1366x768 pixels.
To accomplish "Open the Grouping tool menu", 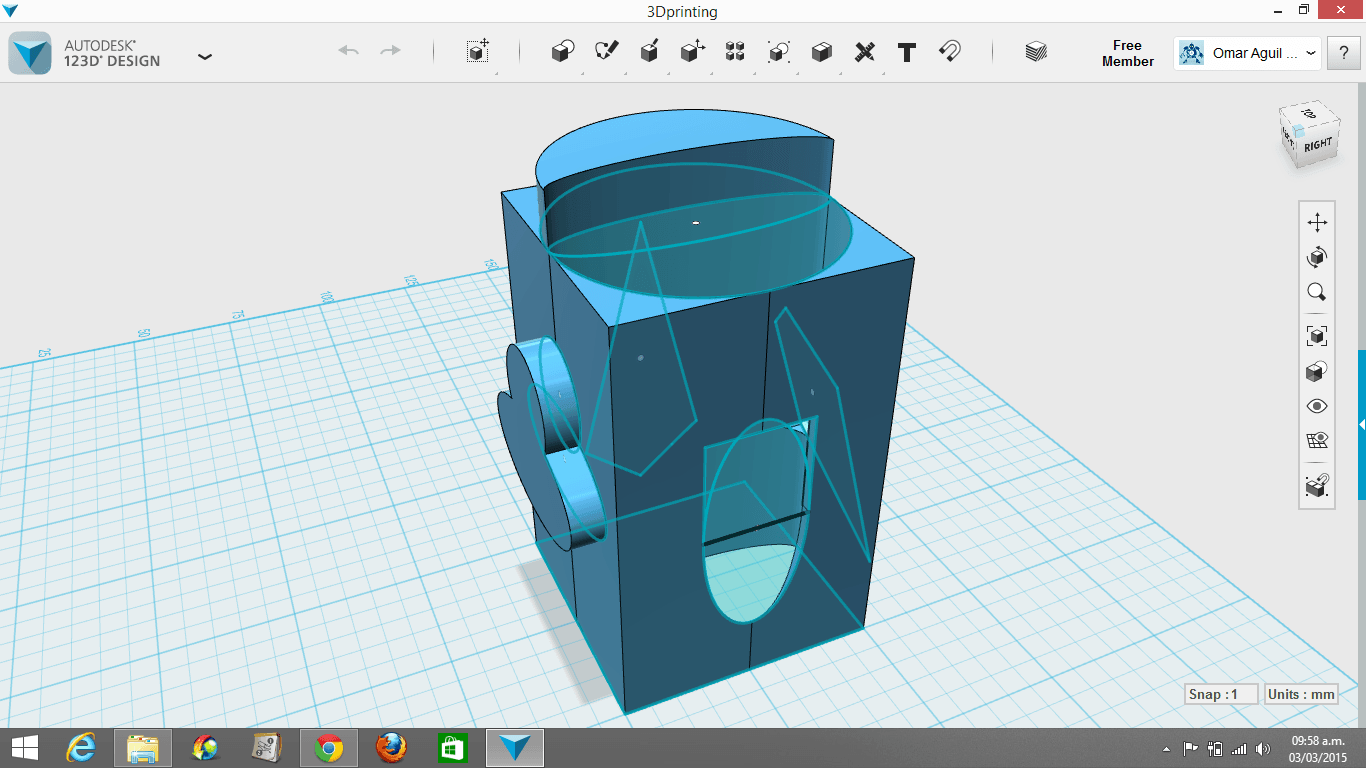I will point(778,52).
